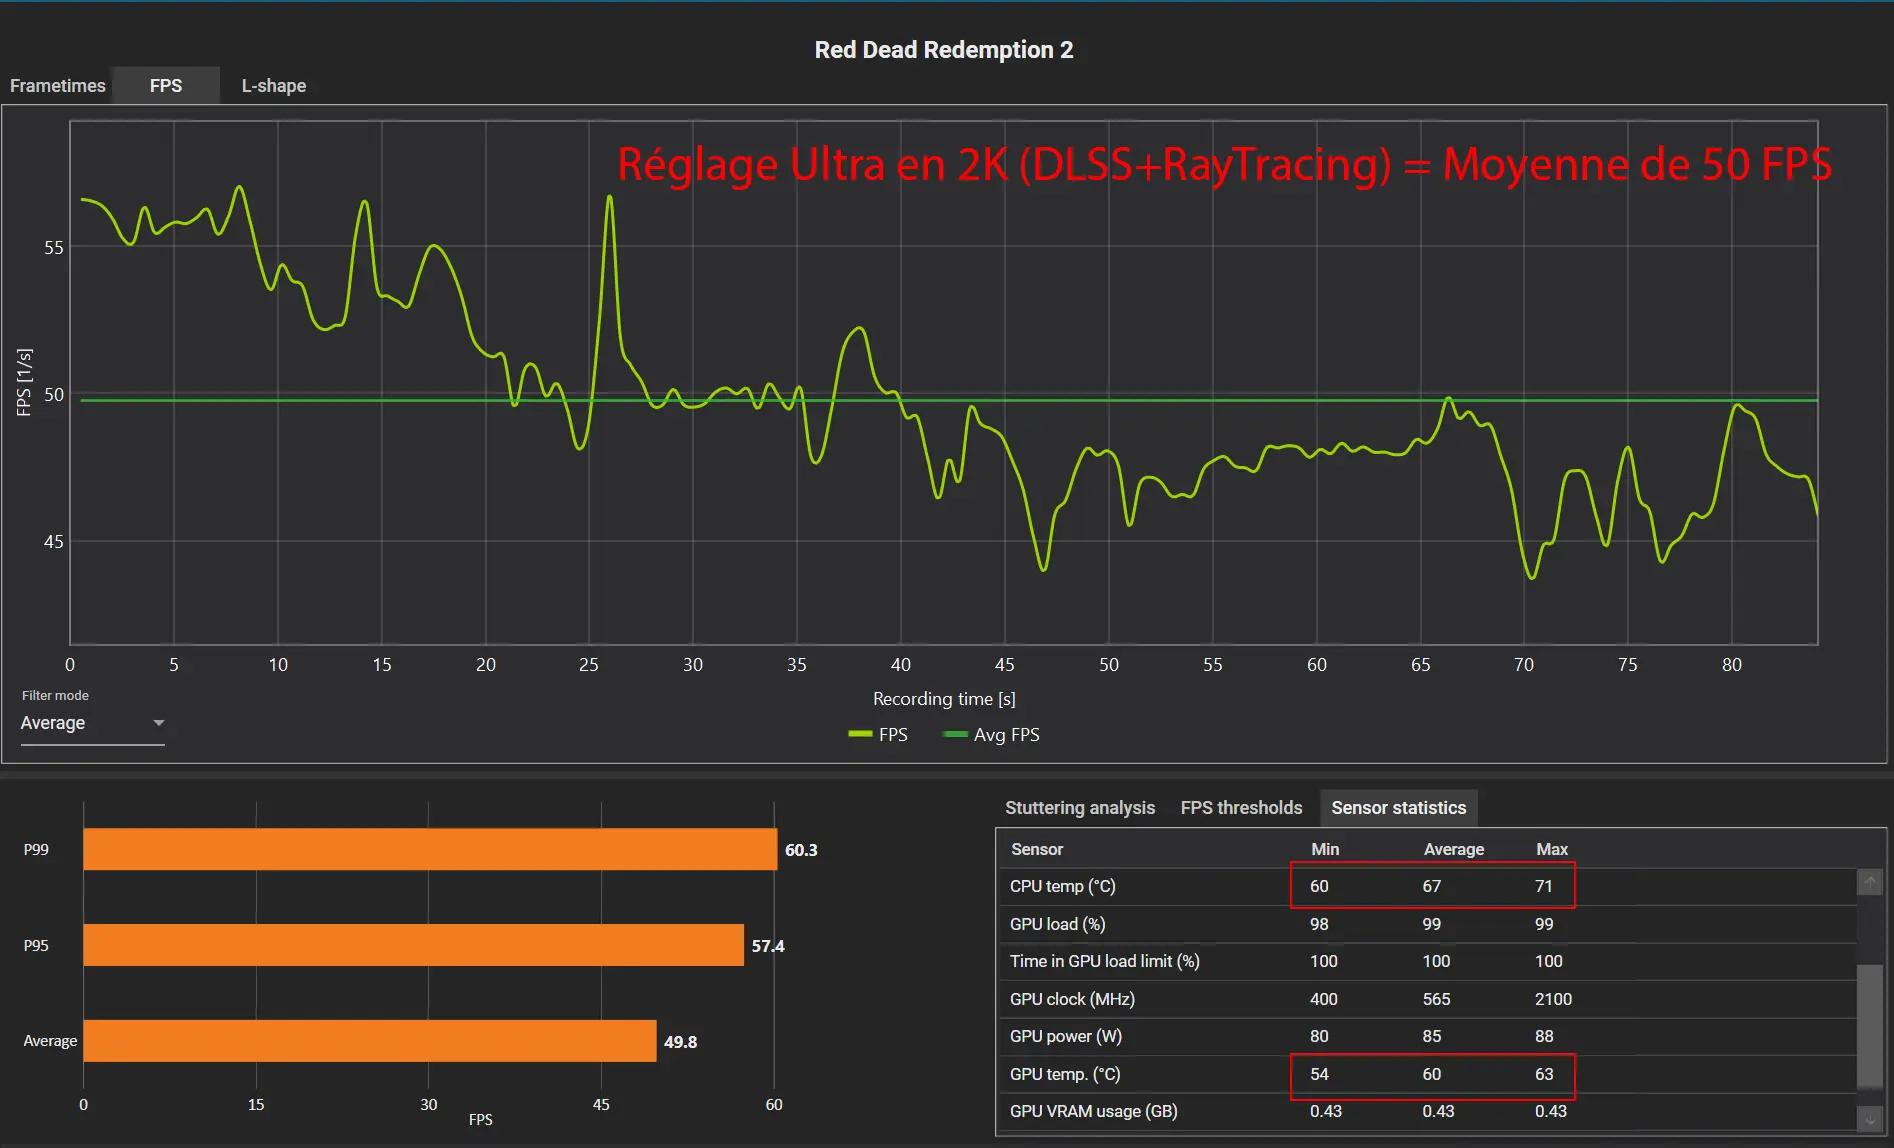Click the 60.3 P99 value label
Screen dimensions: 1894x1148
click(801, 850)
